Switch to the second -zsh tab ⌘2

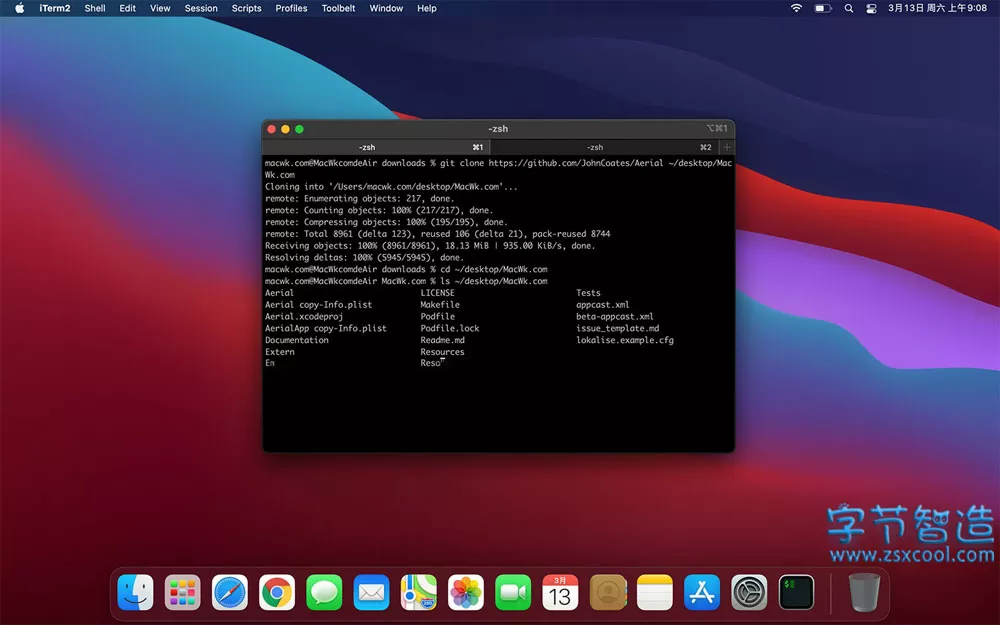pos(605,147)
